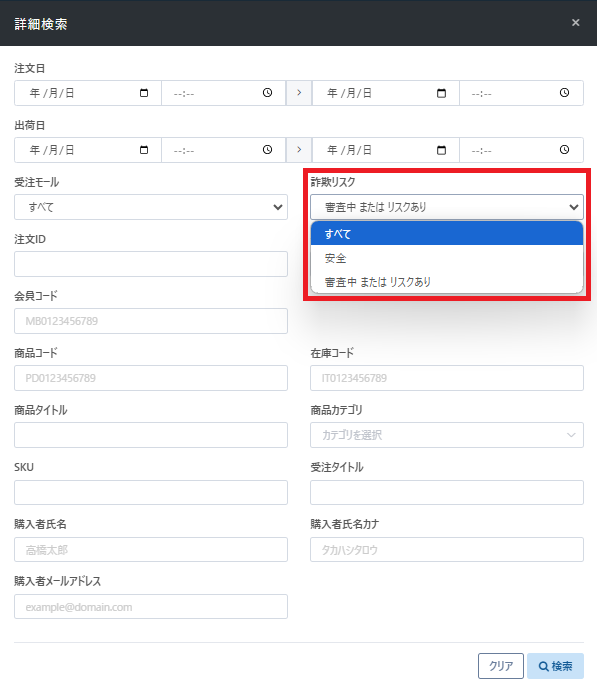The width and height of the screenshot is (597, 694).
Task: Open calendar picker for 出荷日 end date
Action: [441, 150]
